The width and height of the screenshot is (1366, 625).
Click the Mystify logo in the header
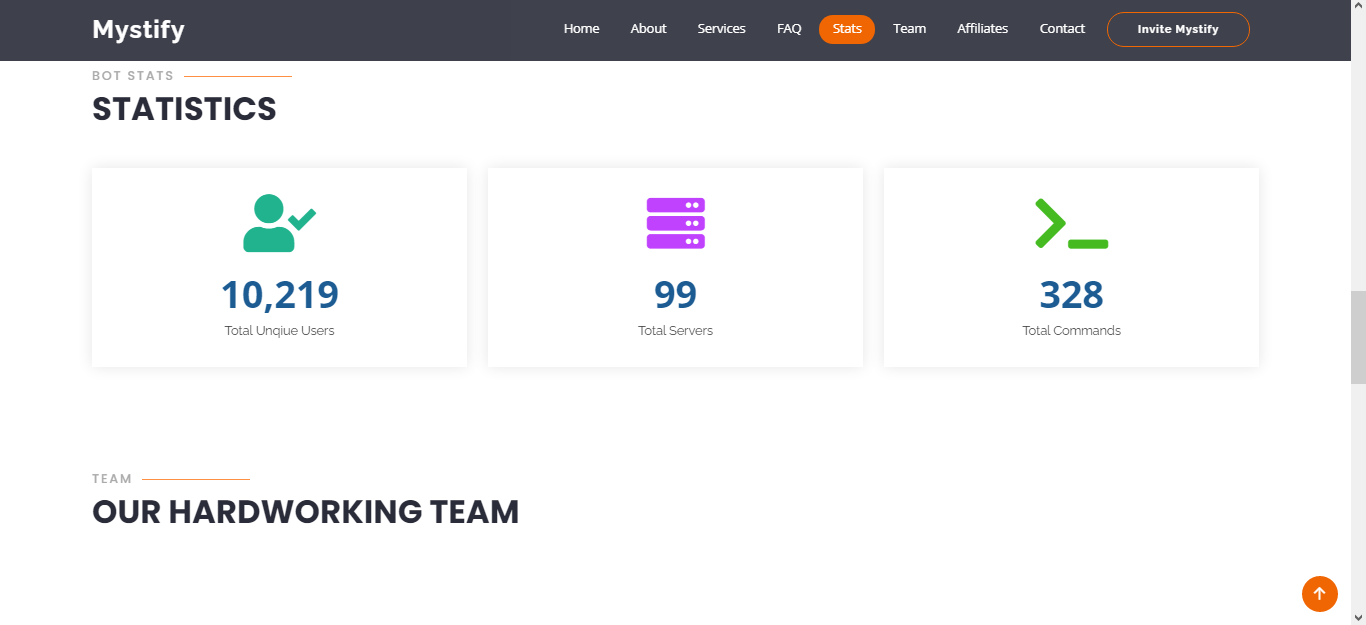click(138, 30)
